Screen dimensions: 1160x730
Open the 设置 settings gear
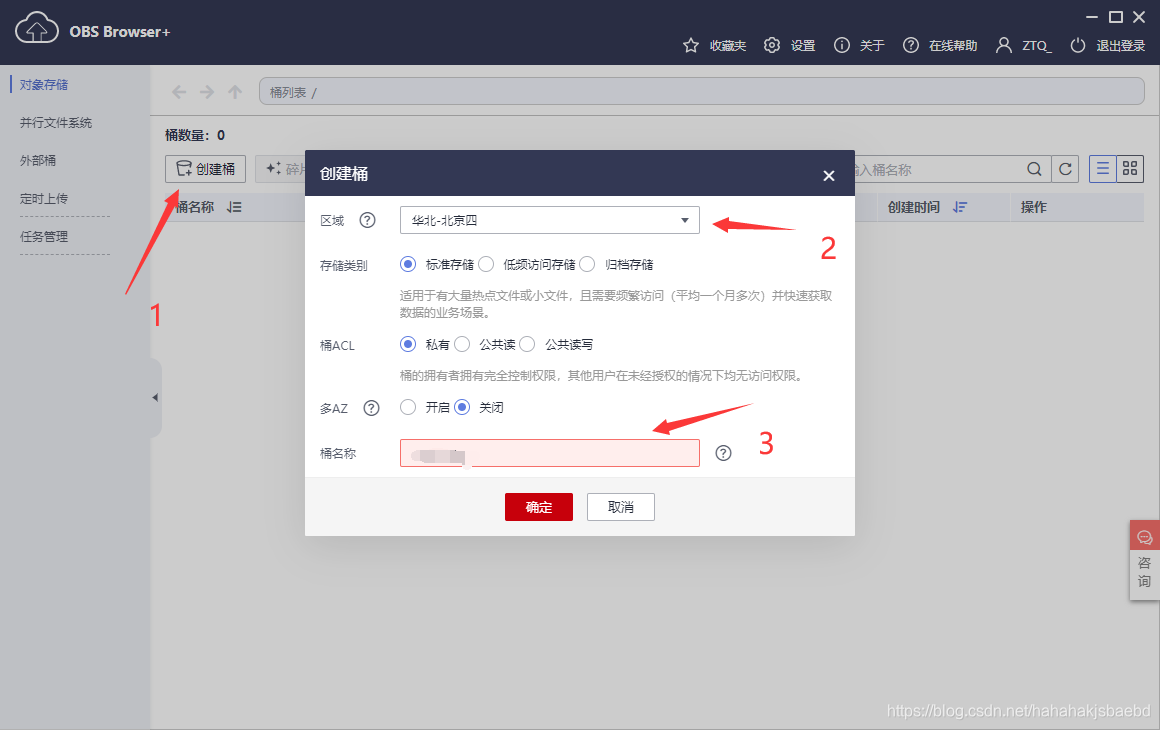(x=790, y=45)
